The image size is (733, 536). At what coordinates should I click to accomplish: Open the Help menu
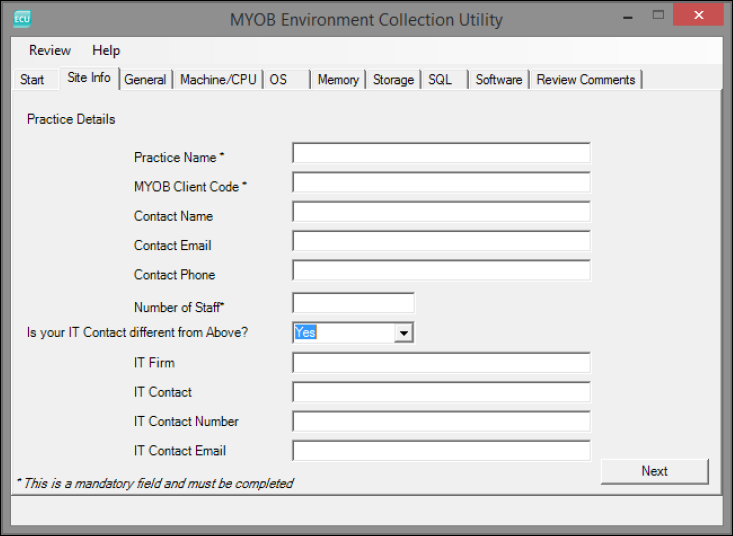pos(106,50)
